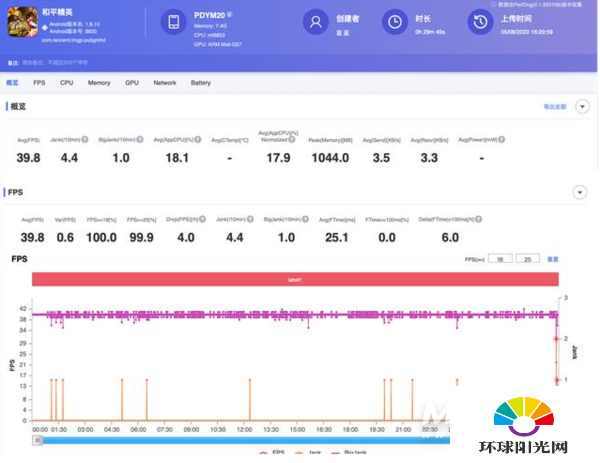The width and height of the screenshot is (600, 463).
Task: Click the FPS threshold field showing 18
Action: (500, 259)
